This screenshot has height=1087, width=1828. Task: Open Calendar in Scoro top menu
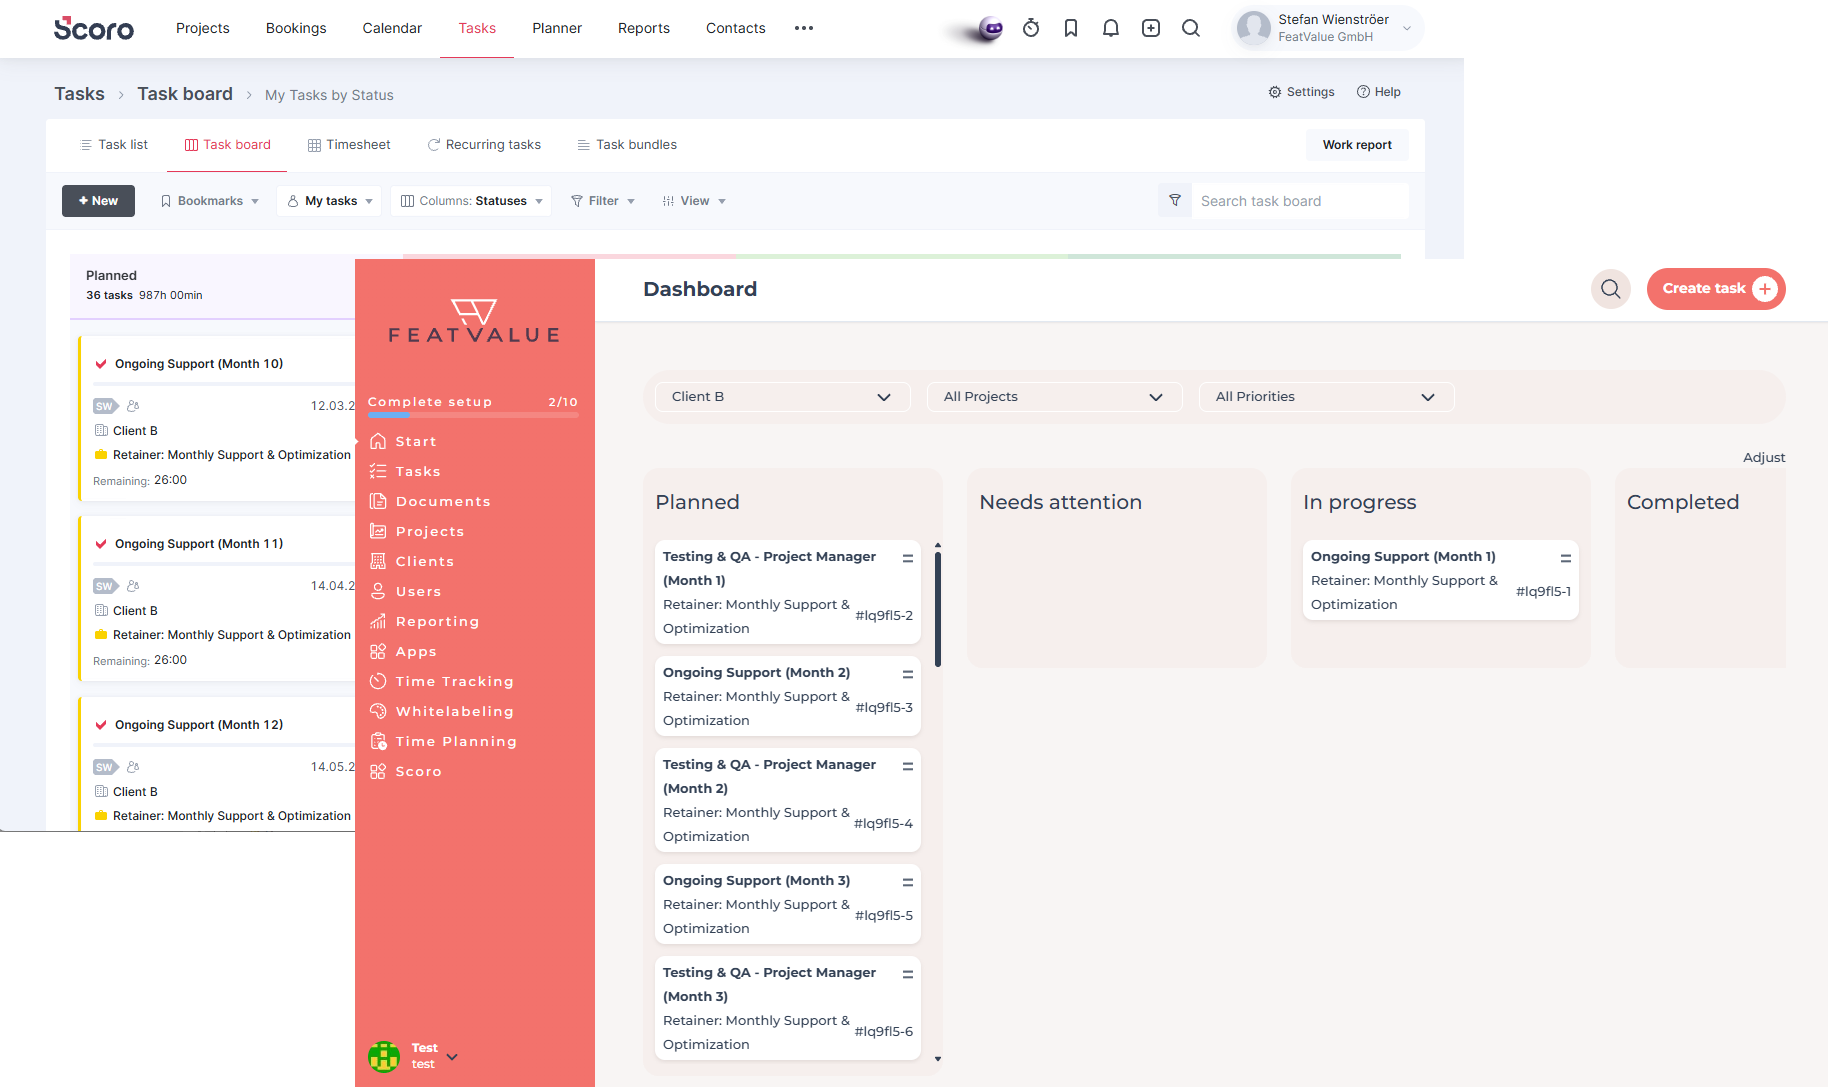[x=392, y=28]
